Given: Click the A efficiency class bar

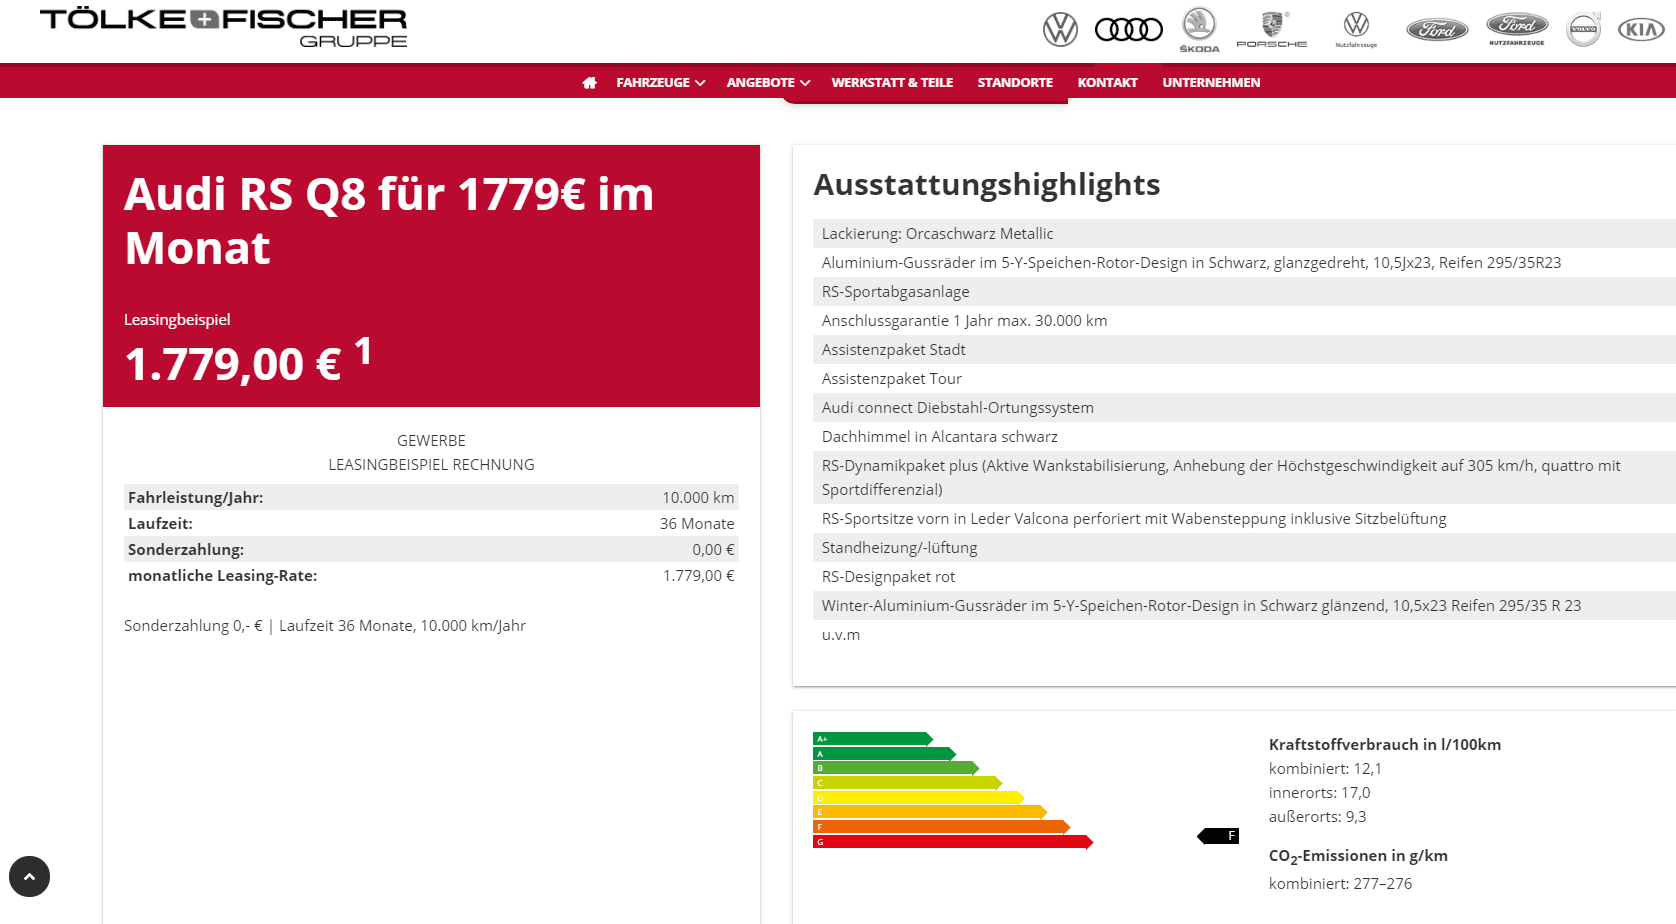Looking at the screenshot, I should (x=885, y=754).
